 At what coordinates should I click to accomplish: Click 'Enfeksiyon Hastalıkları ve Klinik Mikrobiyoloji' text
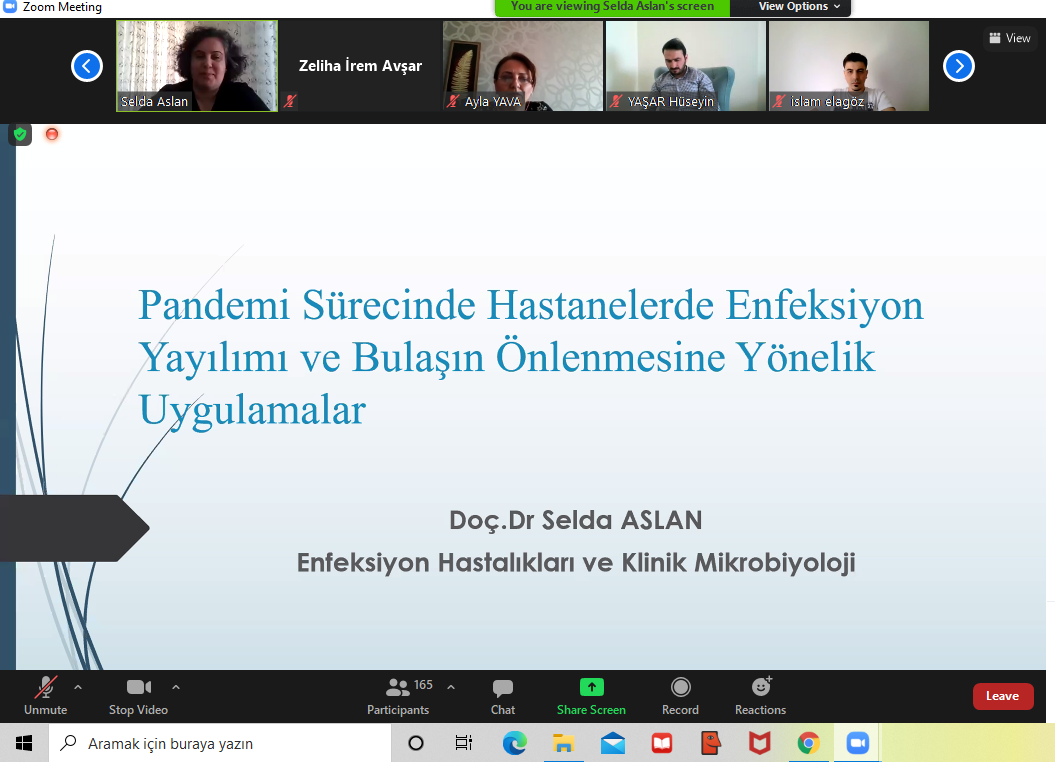576,562
